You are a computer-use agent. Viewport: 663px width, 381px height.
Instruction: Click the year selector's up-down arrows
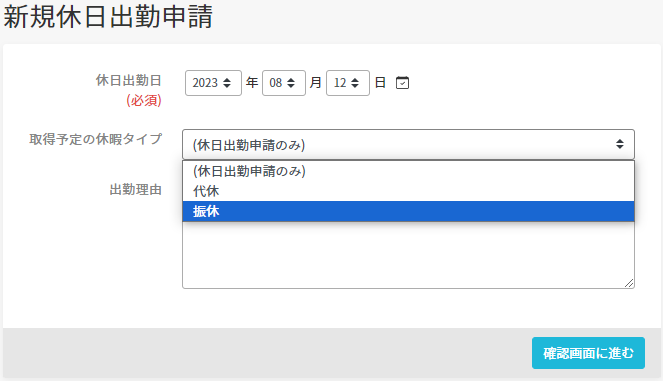pyautogui.click(x=227, y=83)
